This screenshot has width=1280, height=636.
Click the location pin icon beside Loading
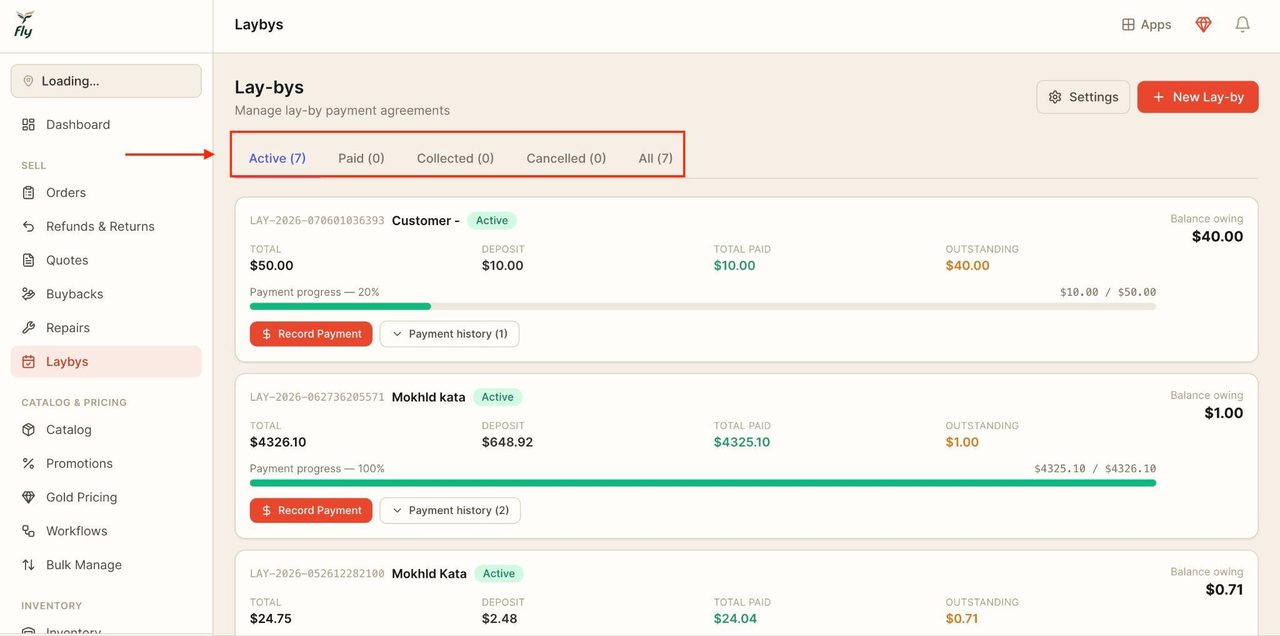click(29, 81)
